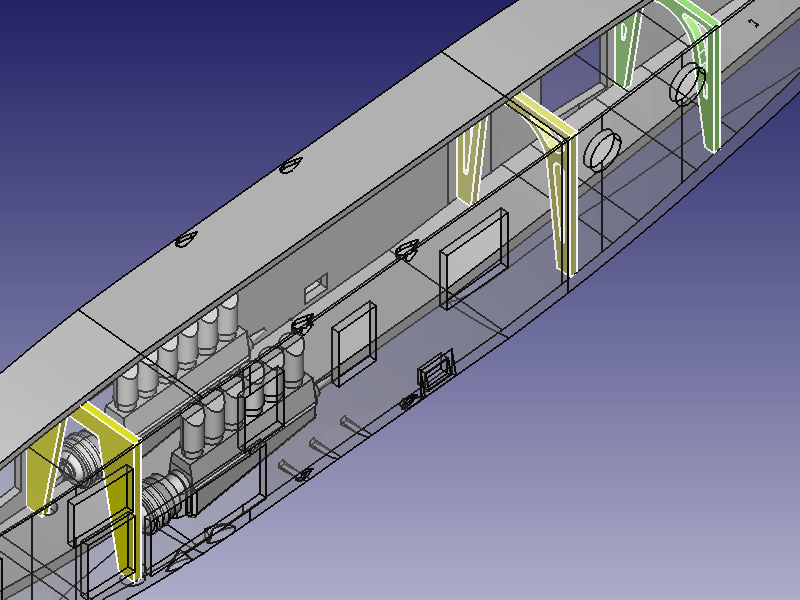This screenshot has height=600, width=800.
Task: Select teardrop fitting just above the engine
Action: (302, 323)
